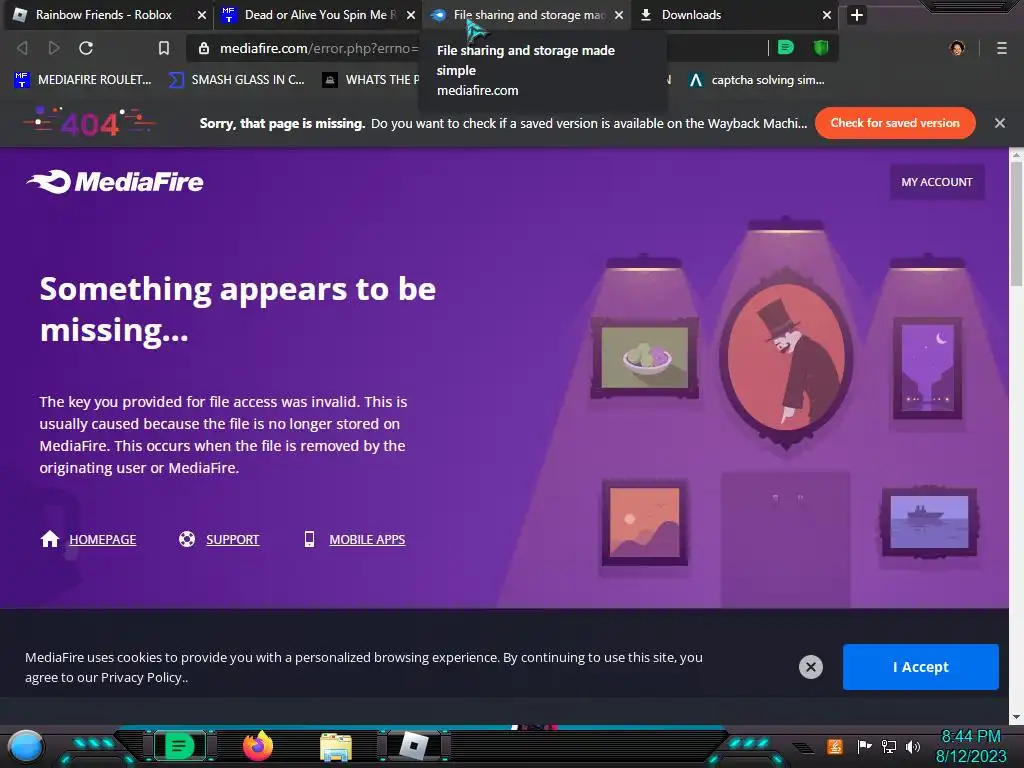
Task: Open WHATS THE P... bookmark
Action: pos(371,80)
